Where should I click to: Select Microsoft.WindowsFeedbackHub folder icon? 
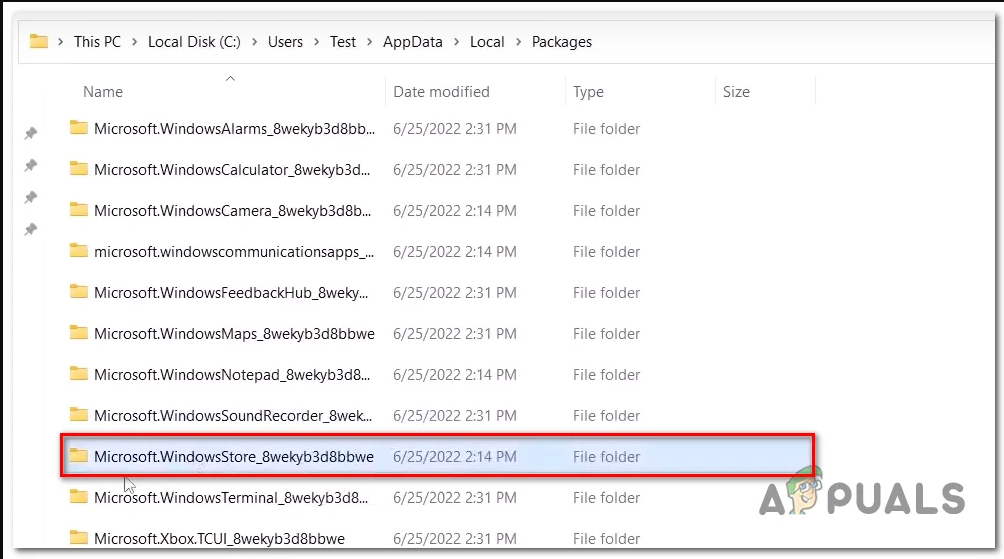pos(79,291)
